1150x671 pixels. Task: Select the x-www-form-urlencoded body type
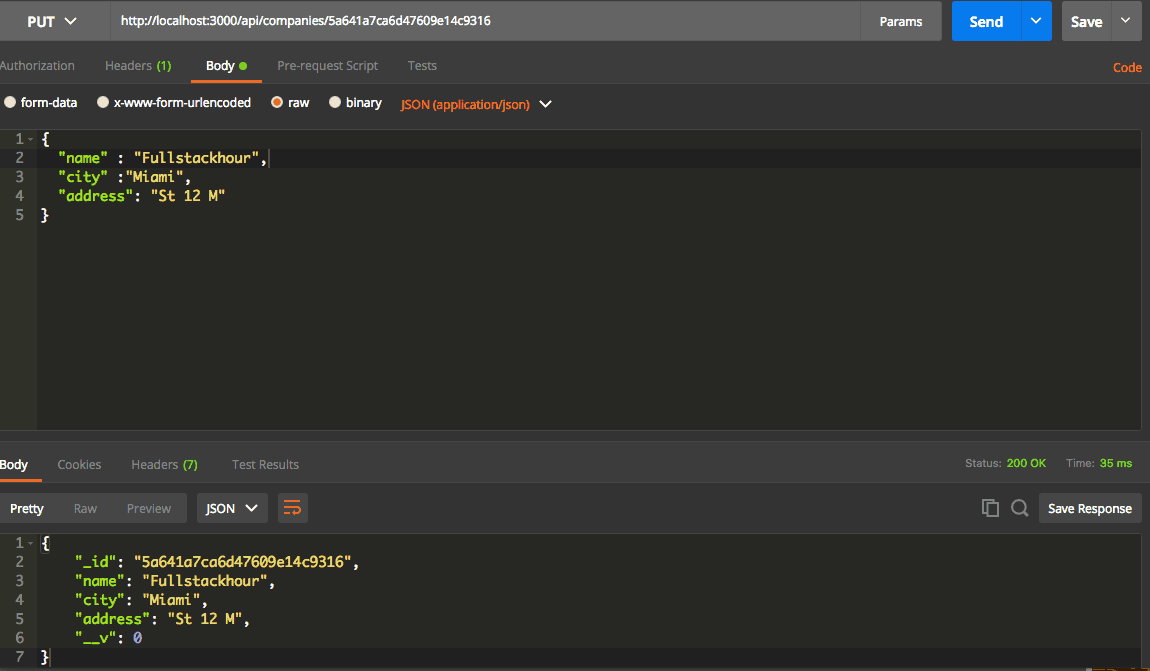click(174, 103)
